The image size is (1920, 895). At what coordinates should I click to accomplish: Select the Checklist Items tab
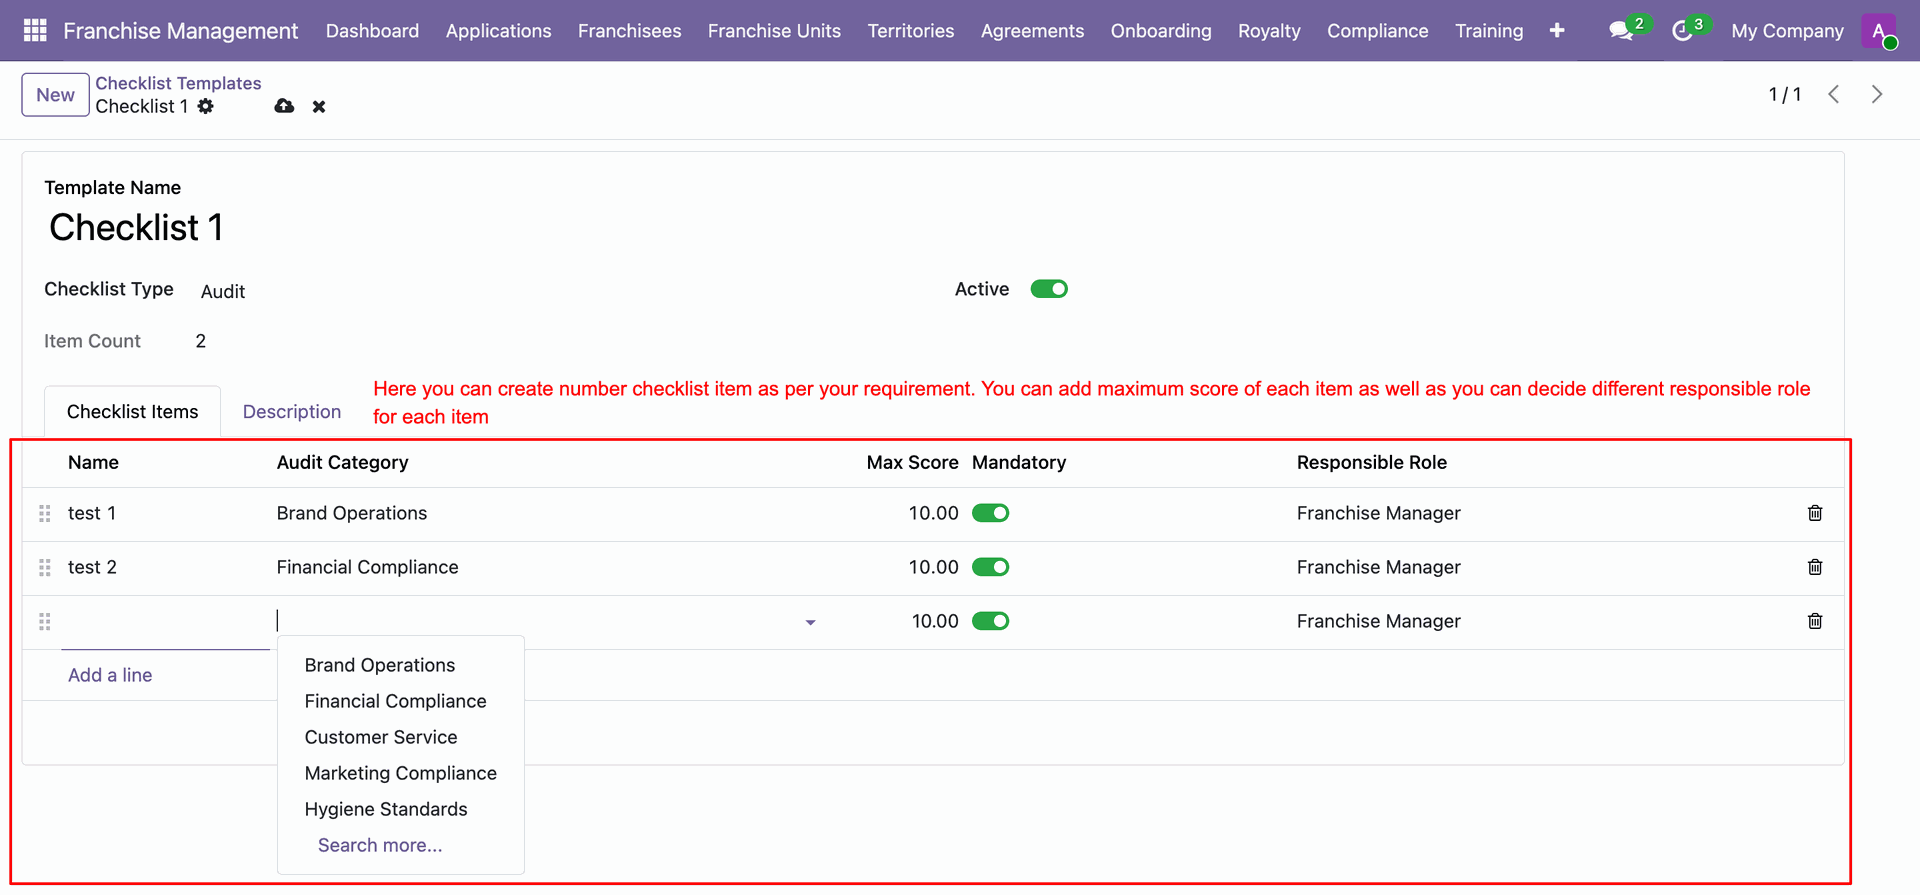132,412
